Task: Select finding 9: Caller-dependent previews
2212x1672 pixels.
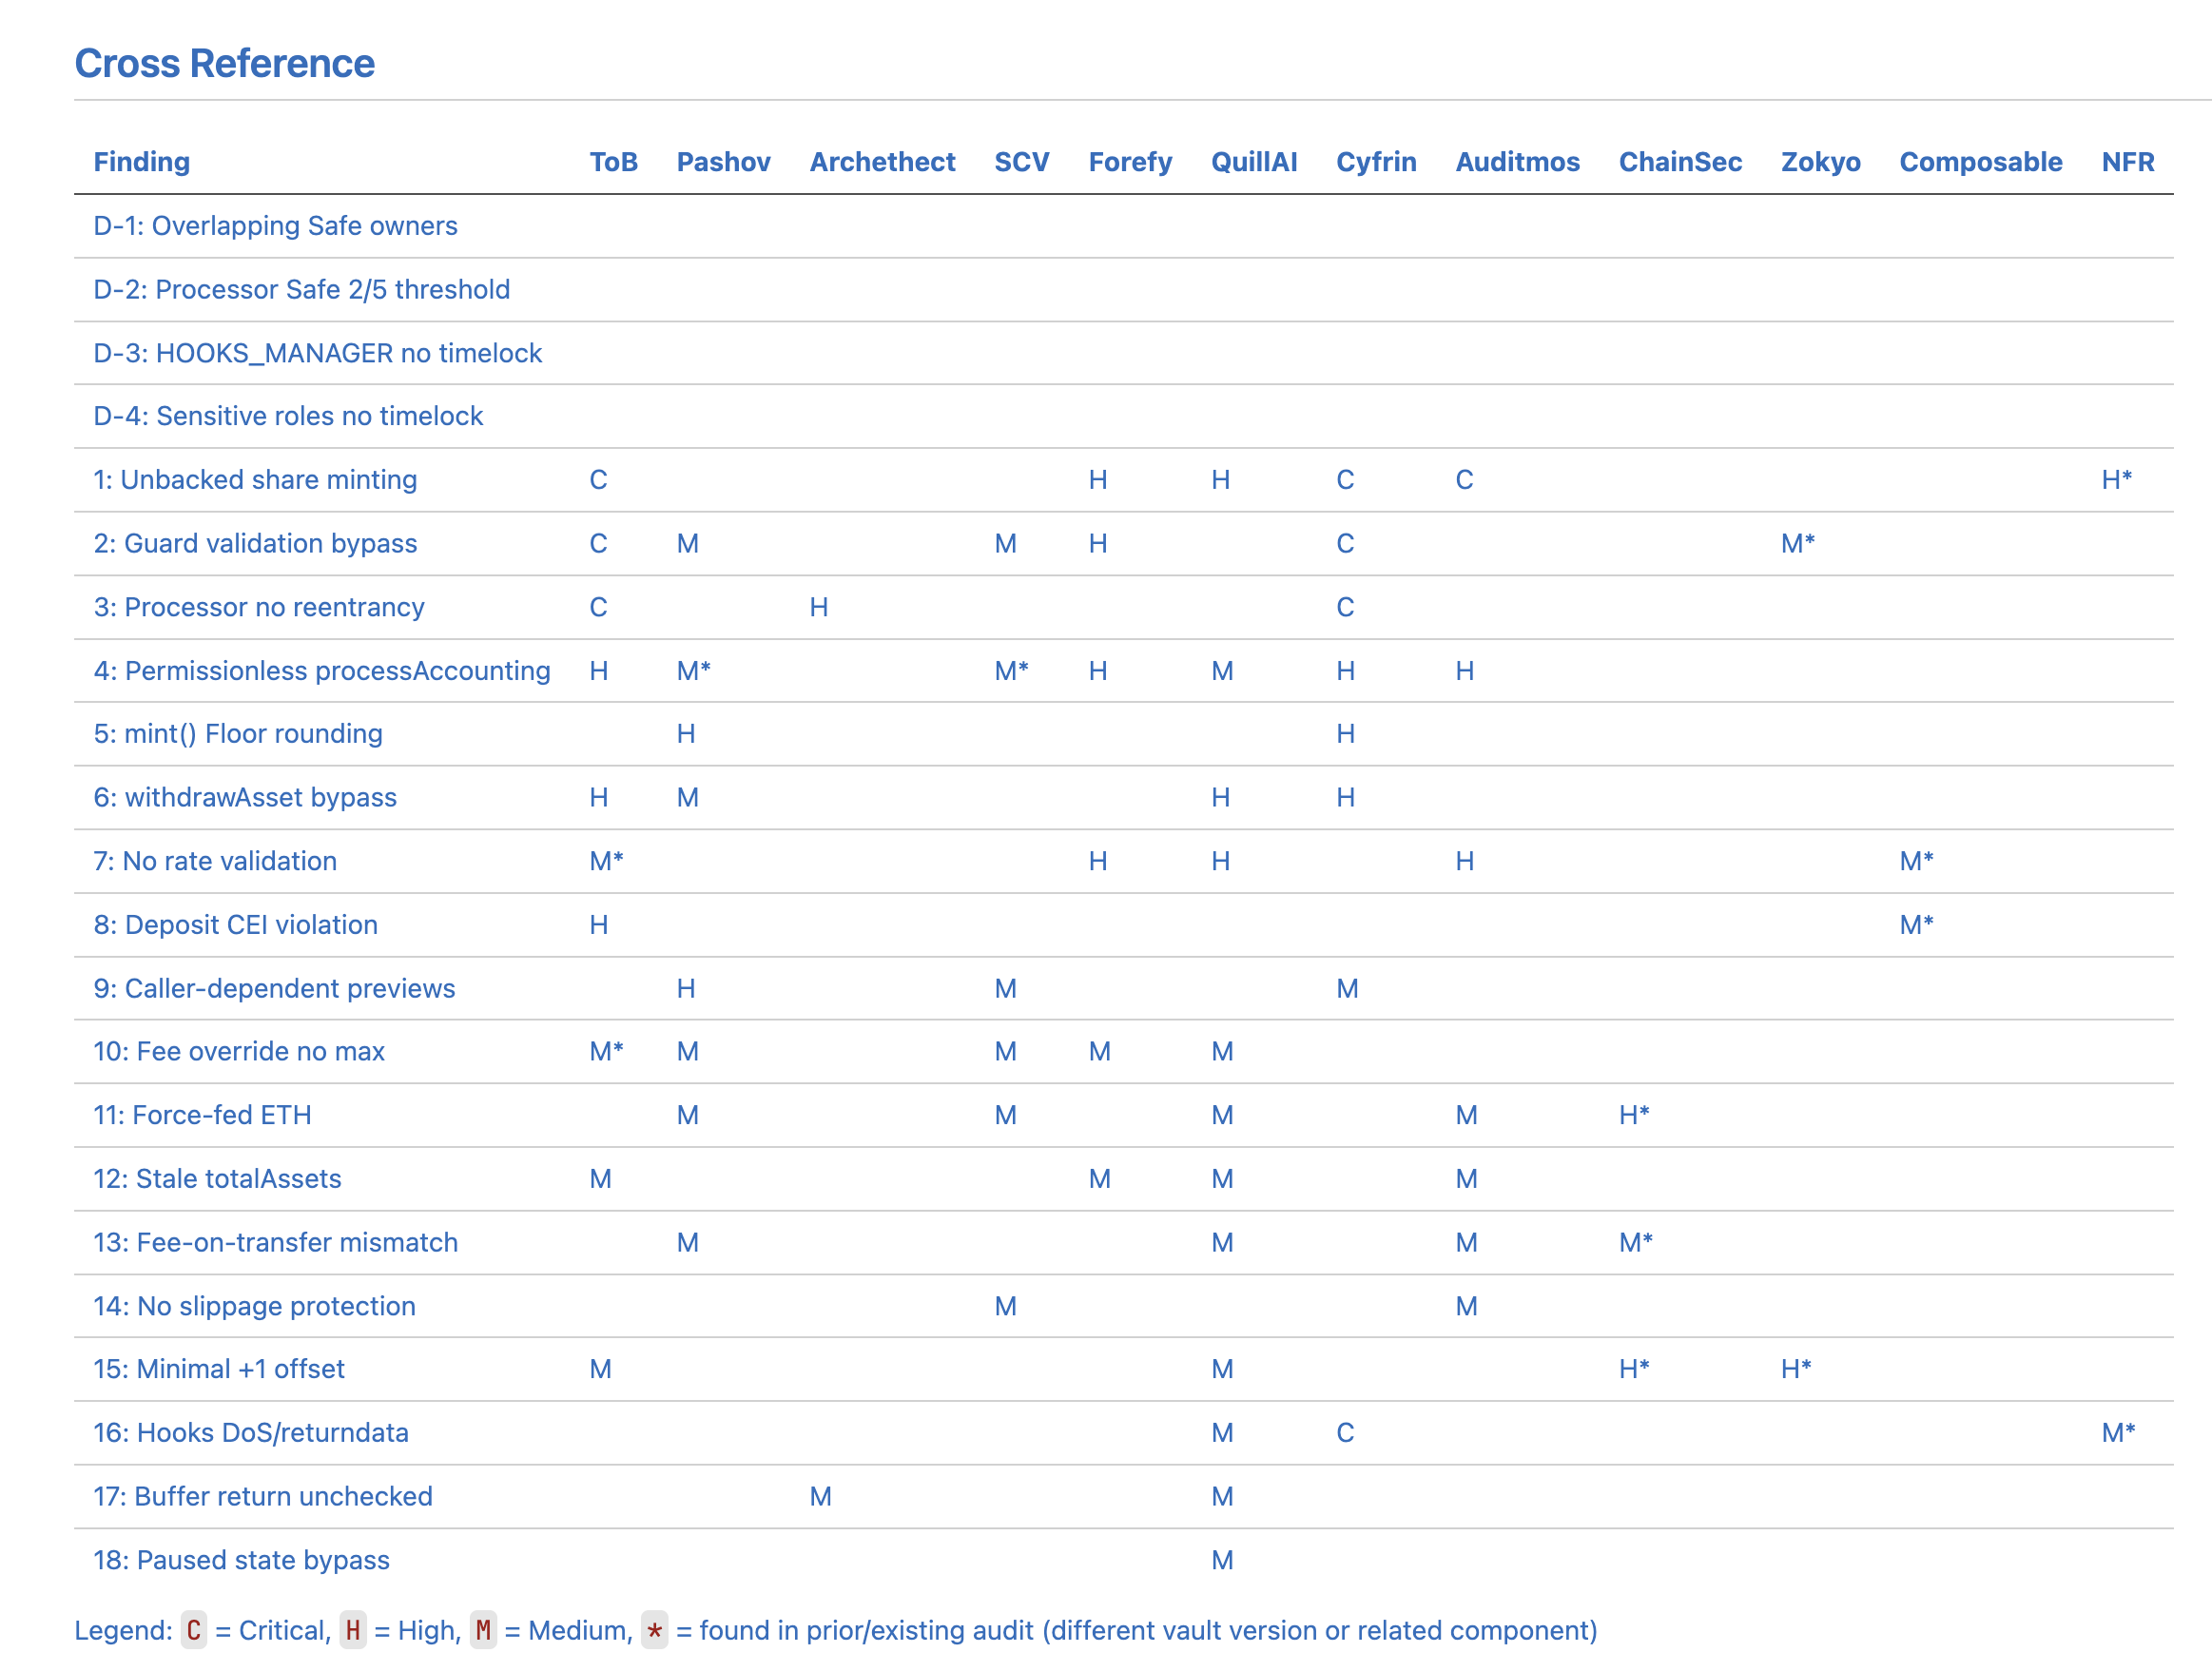Action: click(274, 989)
